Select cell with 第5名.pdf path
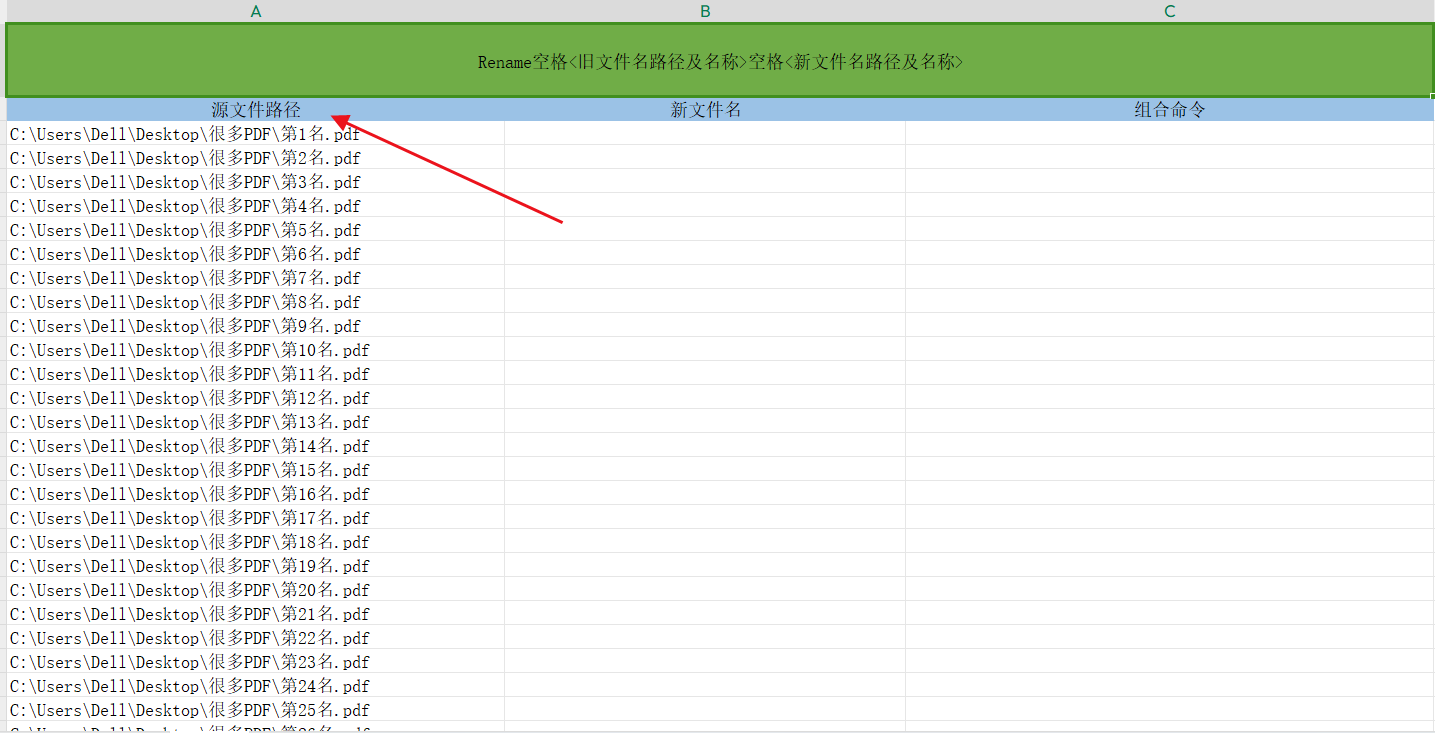The width and height of the screenshot is (1435, 733). tap(256, 229)
